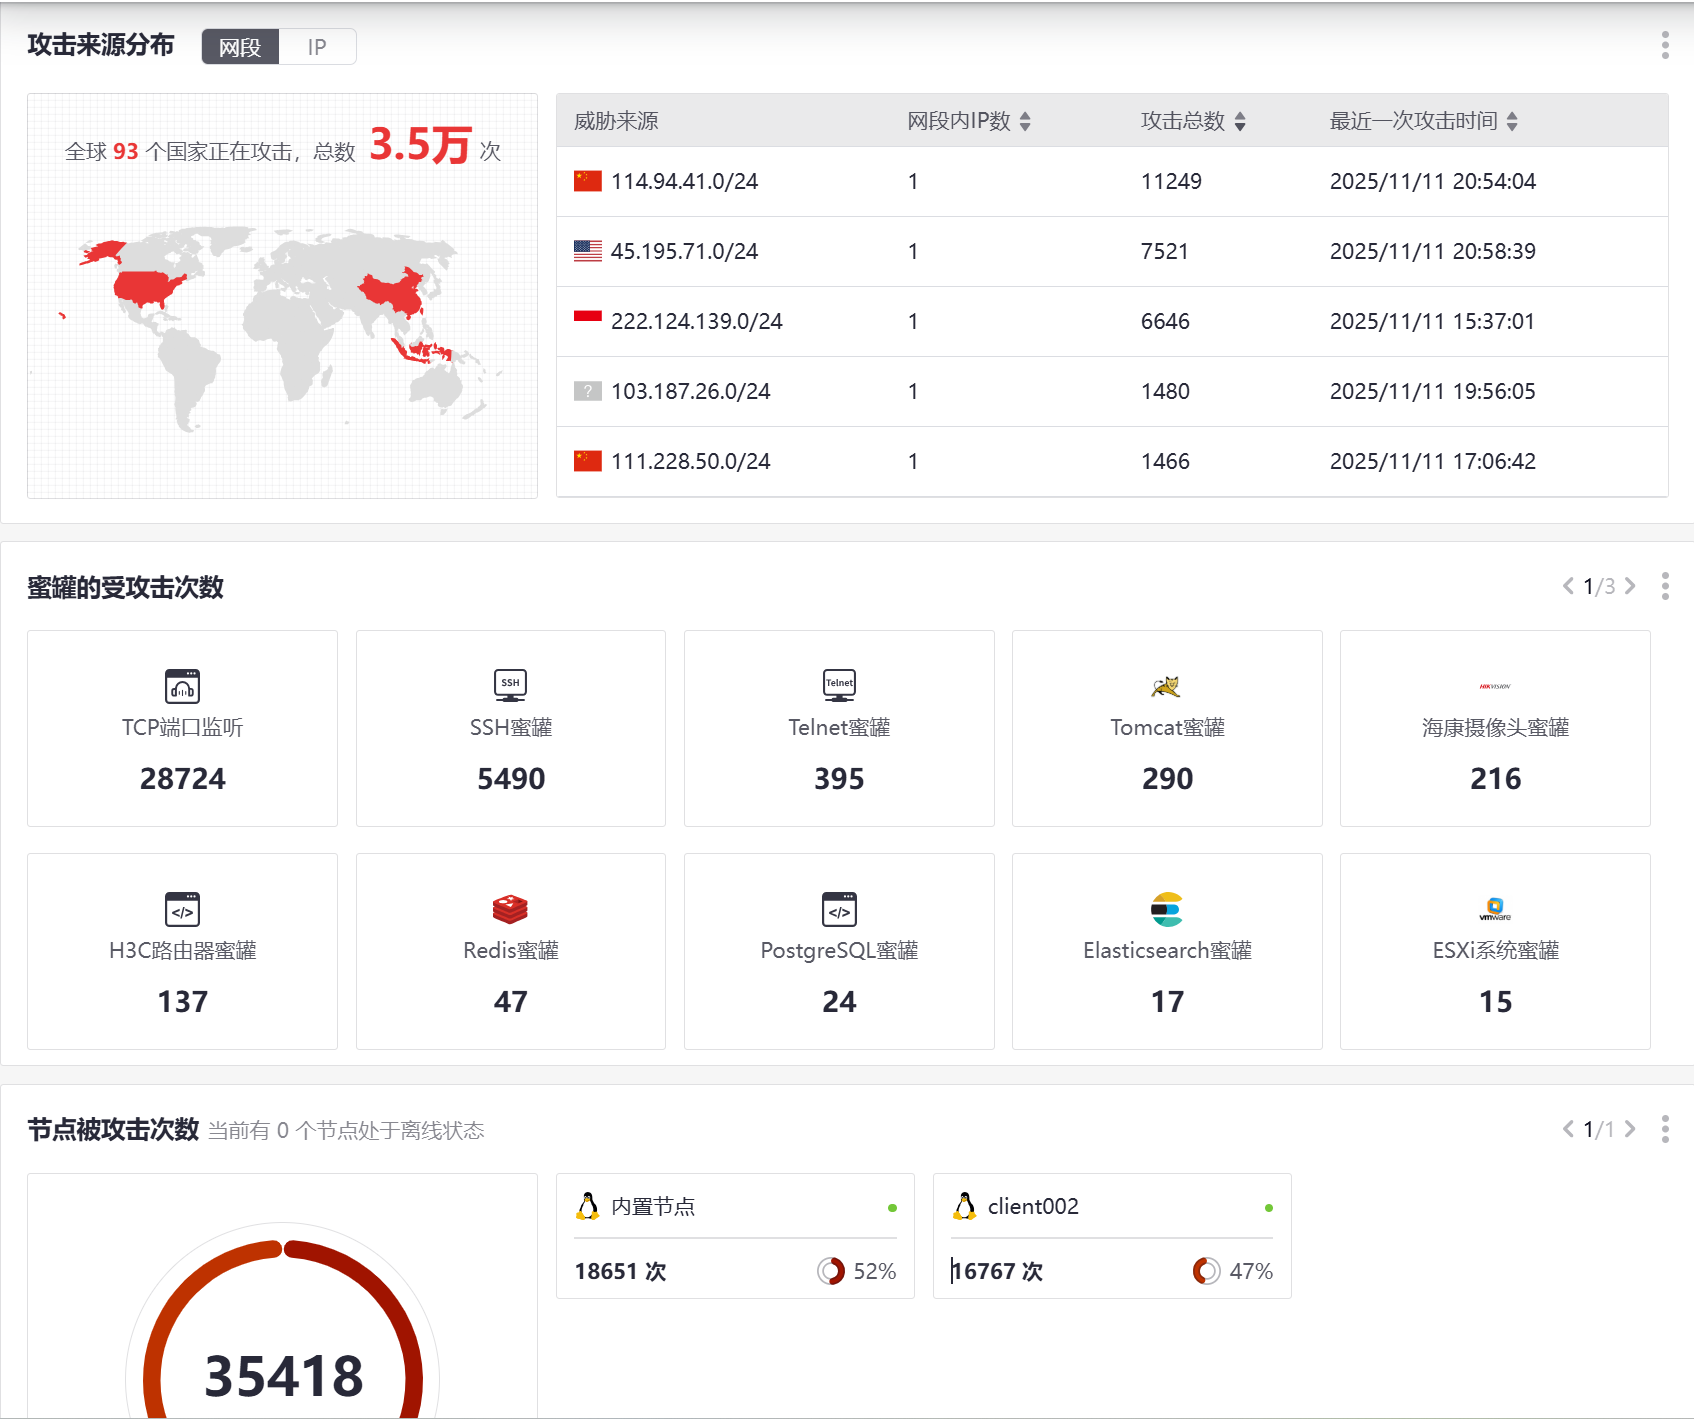This screenshot has width=1694, height=1419.
Task: Click the 35418 total attacks donut gauge
Action: [x=283, y=1330]
